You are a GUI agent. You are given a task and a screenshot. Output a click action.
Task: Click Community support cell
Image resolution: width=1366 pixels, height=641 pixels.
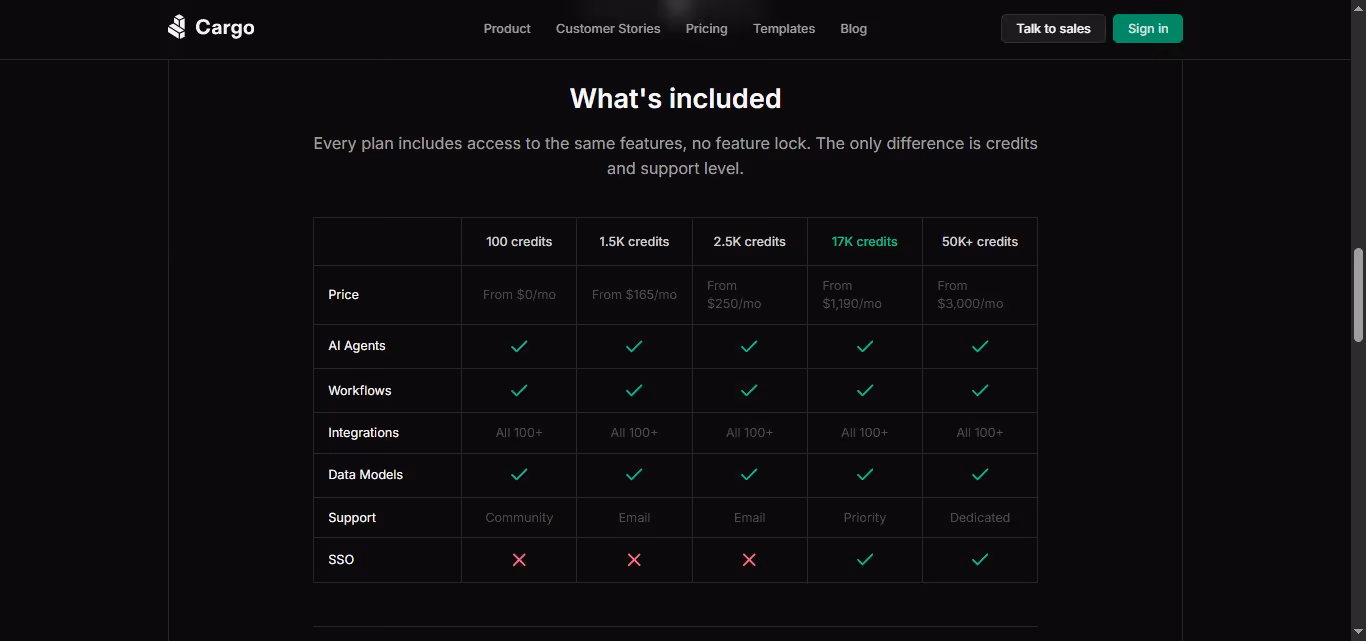pos(519,518)
